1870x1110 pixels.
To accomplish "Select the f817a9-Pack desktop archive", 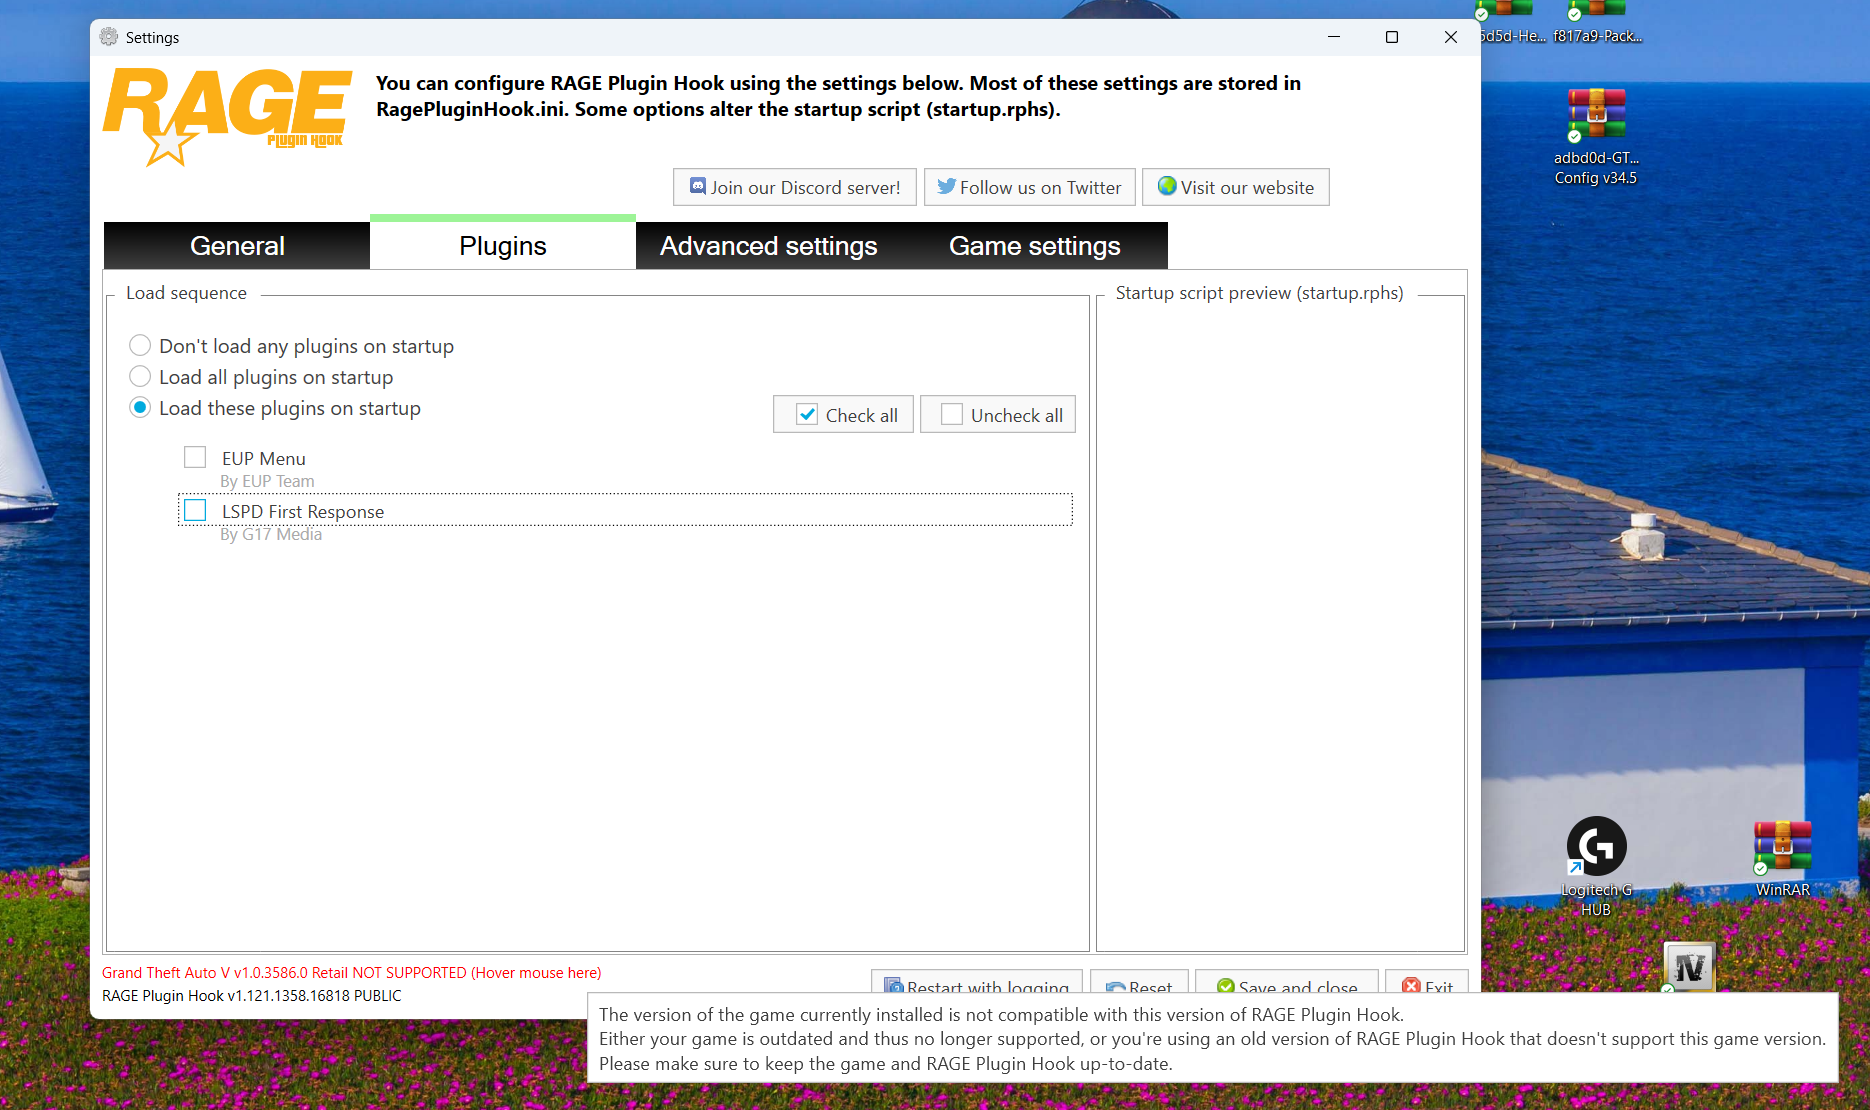I will tap(1597, 23).
